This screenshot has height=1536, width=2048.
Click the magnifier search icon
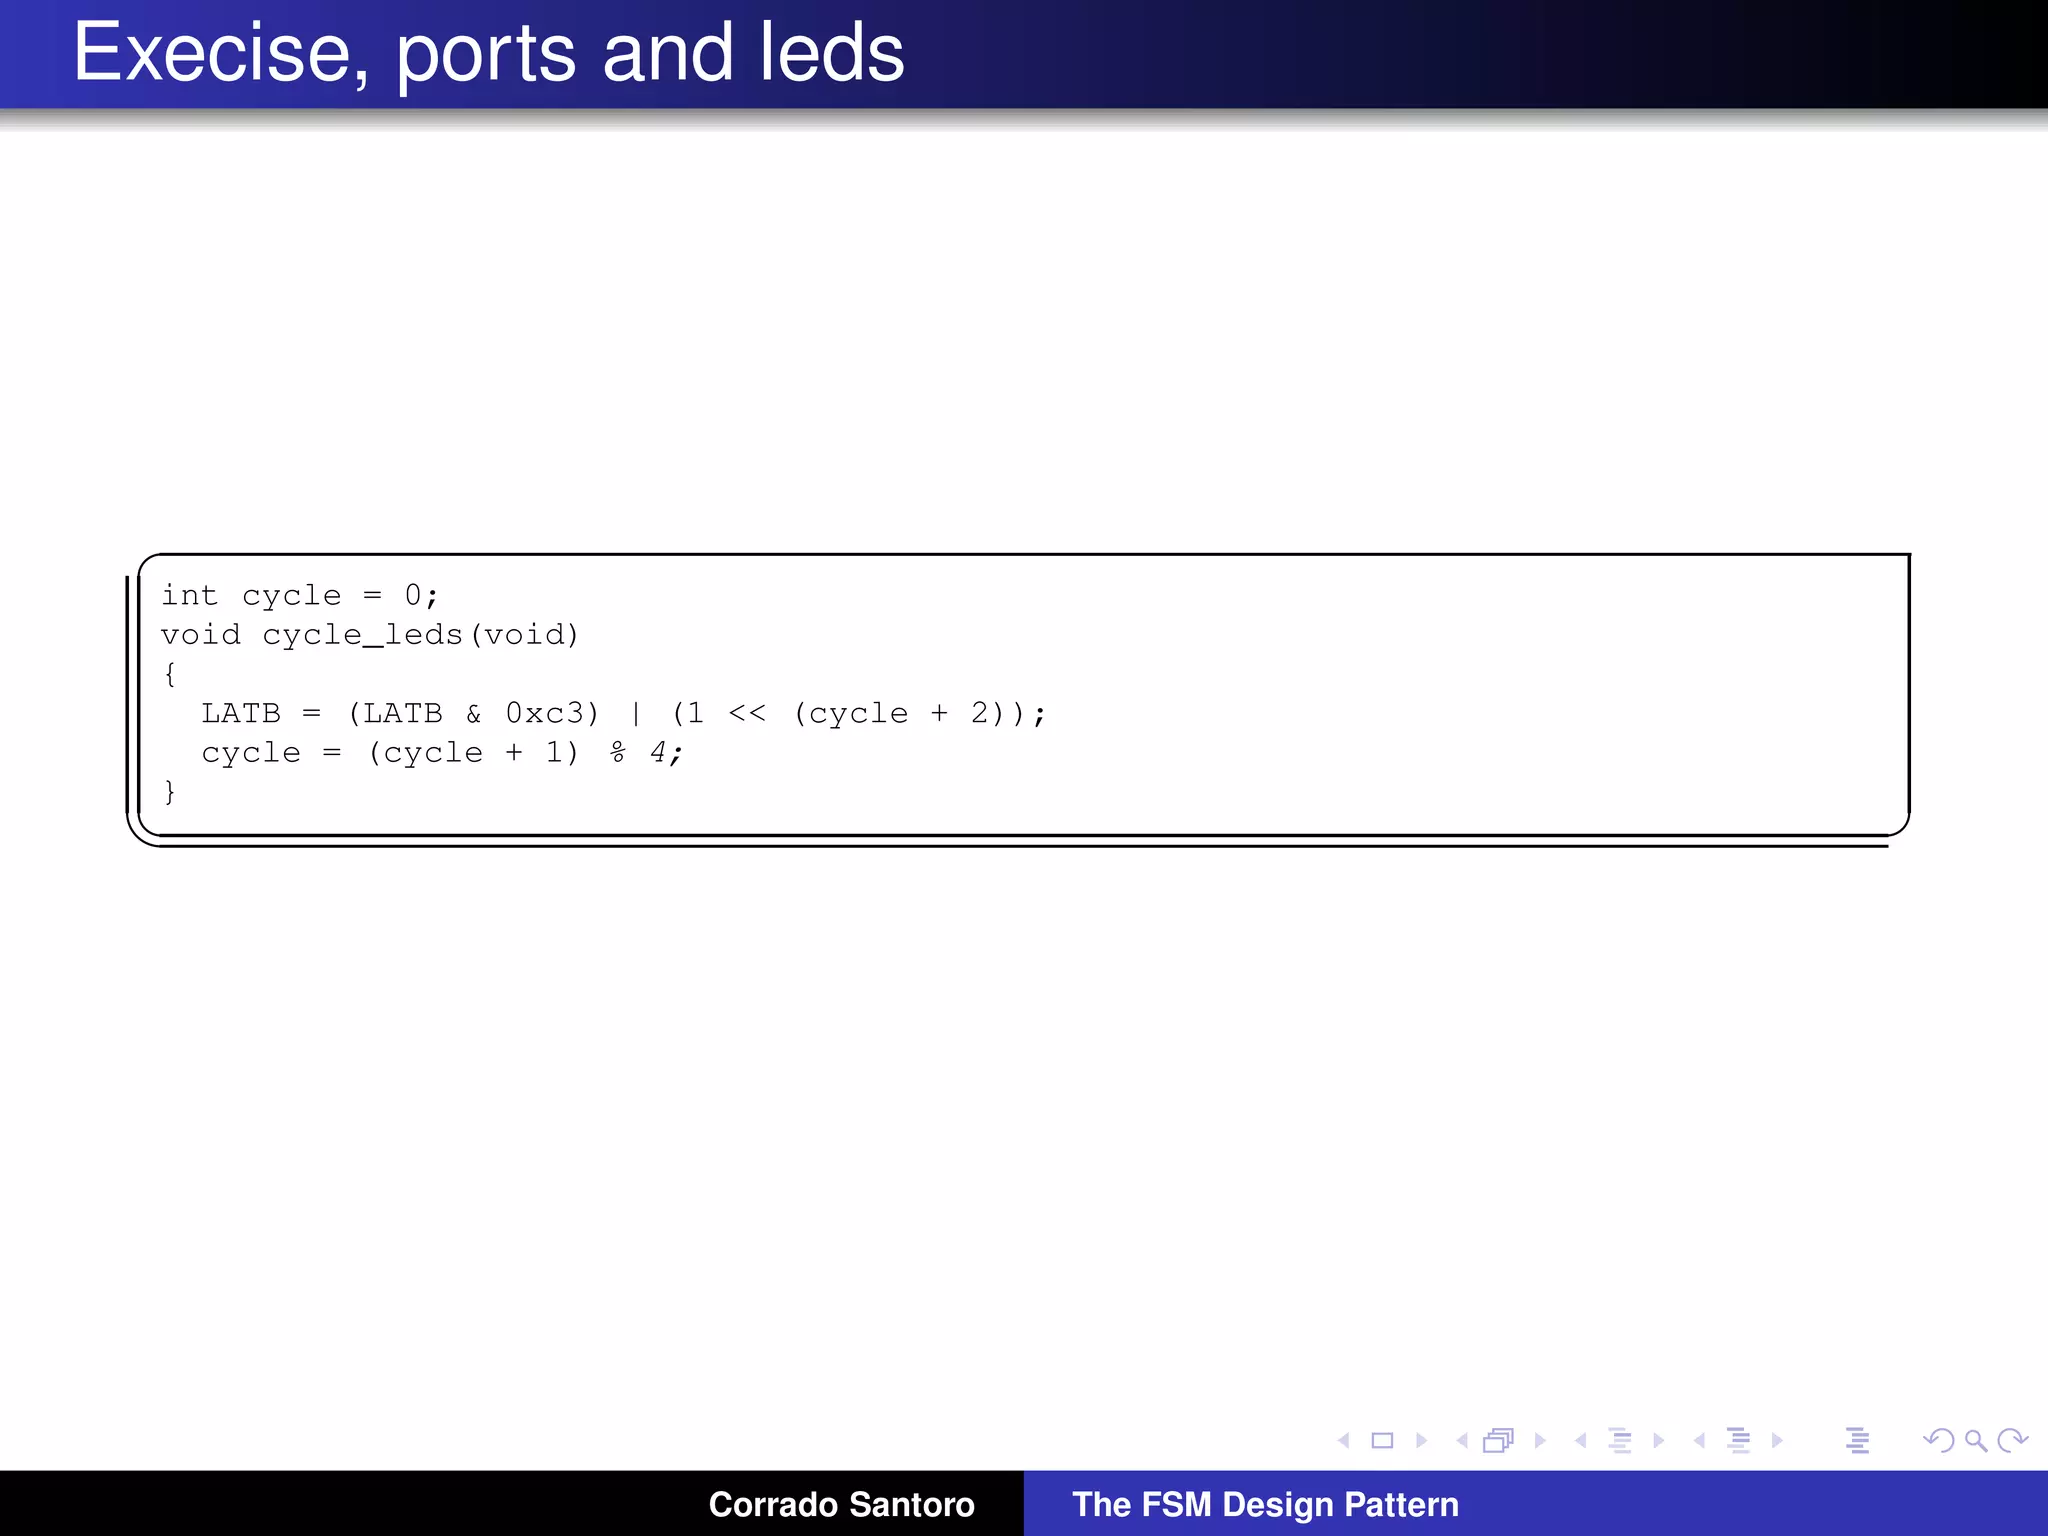click(1976, 1440)
